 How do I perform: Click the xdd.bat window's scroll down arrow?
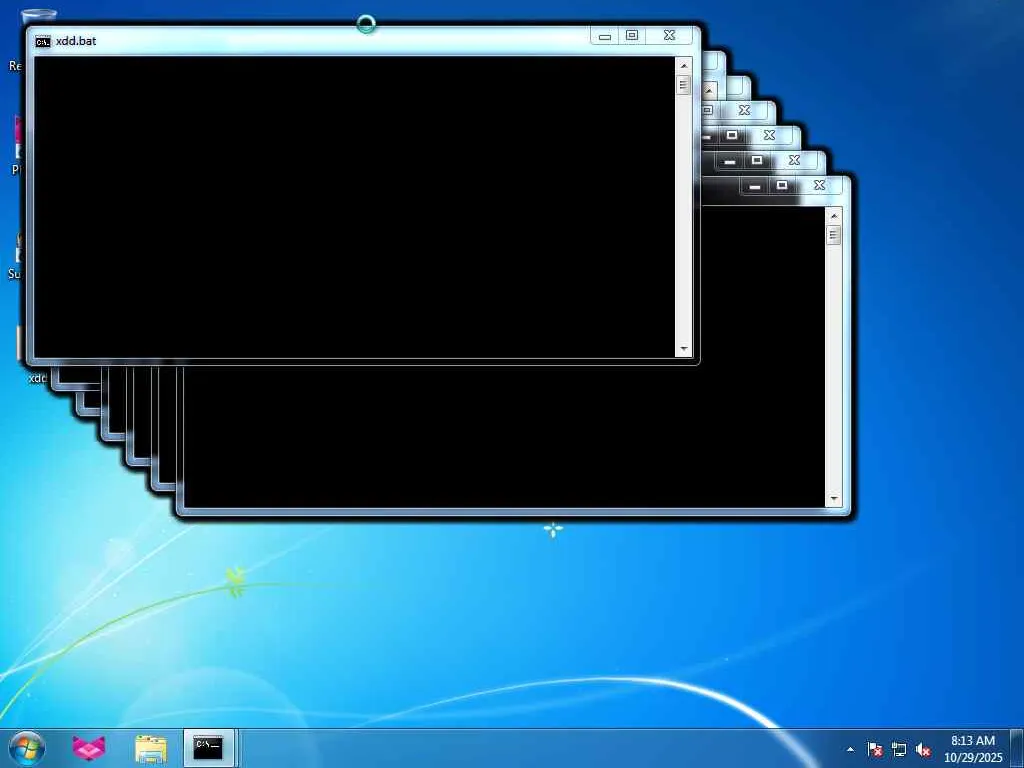click(x=684, y=349)
